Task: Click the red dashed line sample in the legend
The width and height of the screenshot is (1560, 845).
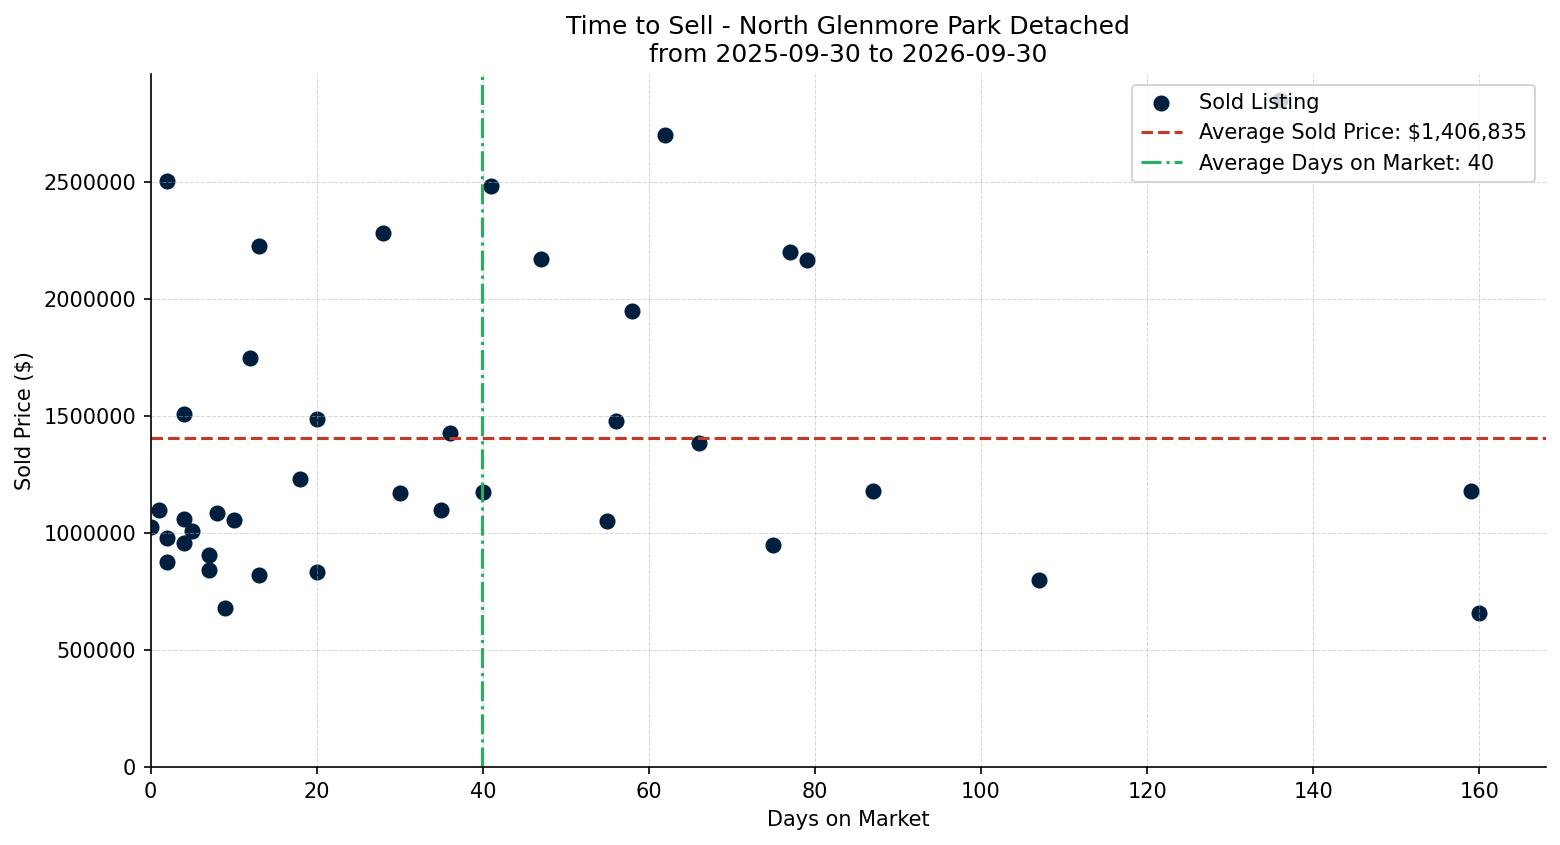Action: click(1161, 132)
